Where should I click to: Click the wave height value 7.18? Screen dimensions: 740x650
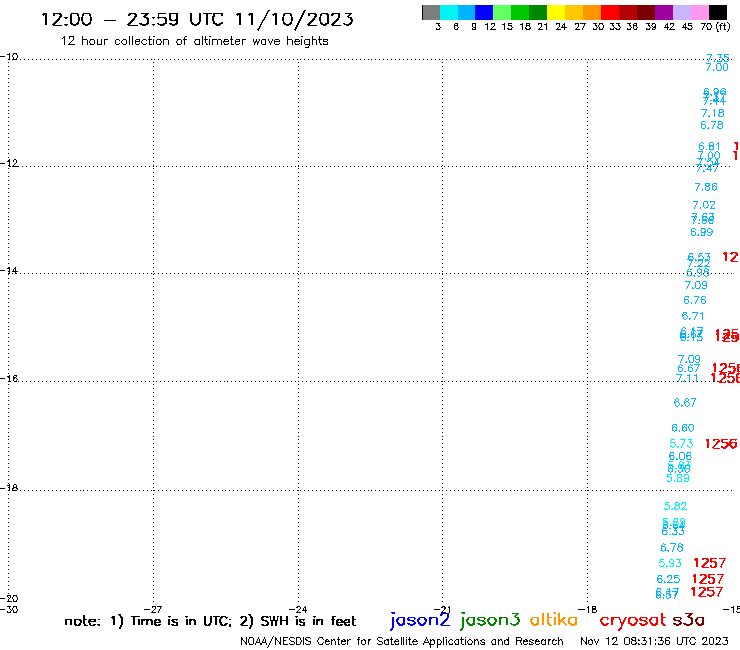[713, 113]
